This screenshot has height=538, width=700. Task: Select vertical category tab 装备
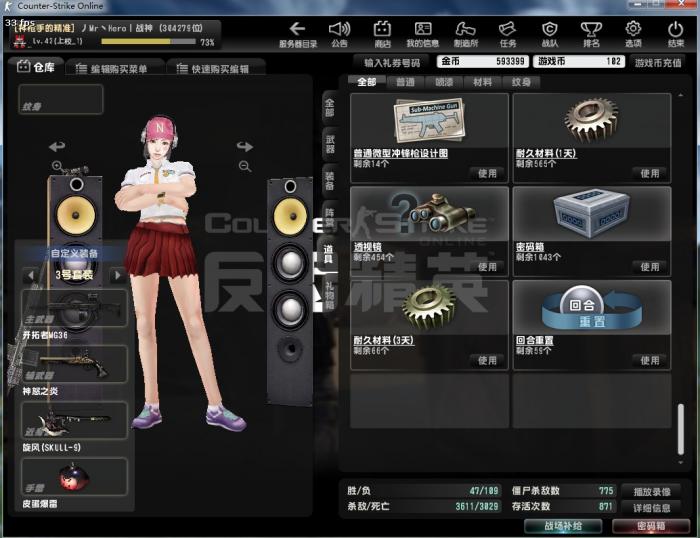(x=329, y=181)
